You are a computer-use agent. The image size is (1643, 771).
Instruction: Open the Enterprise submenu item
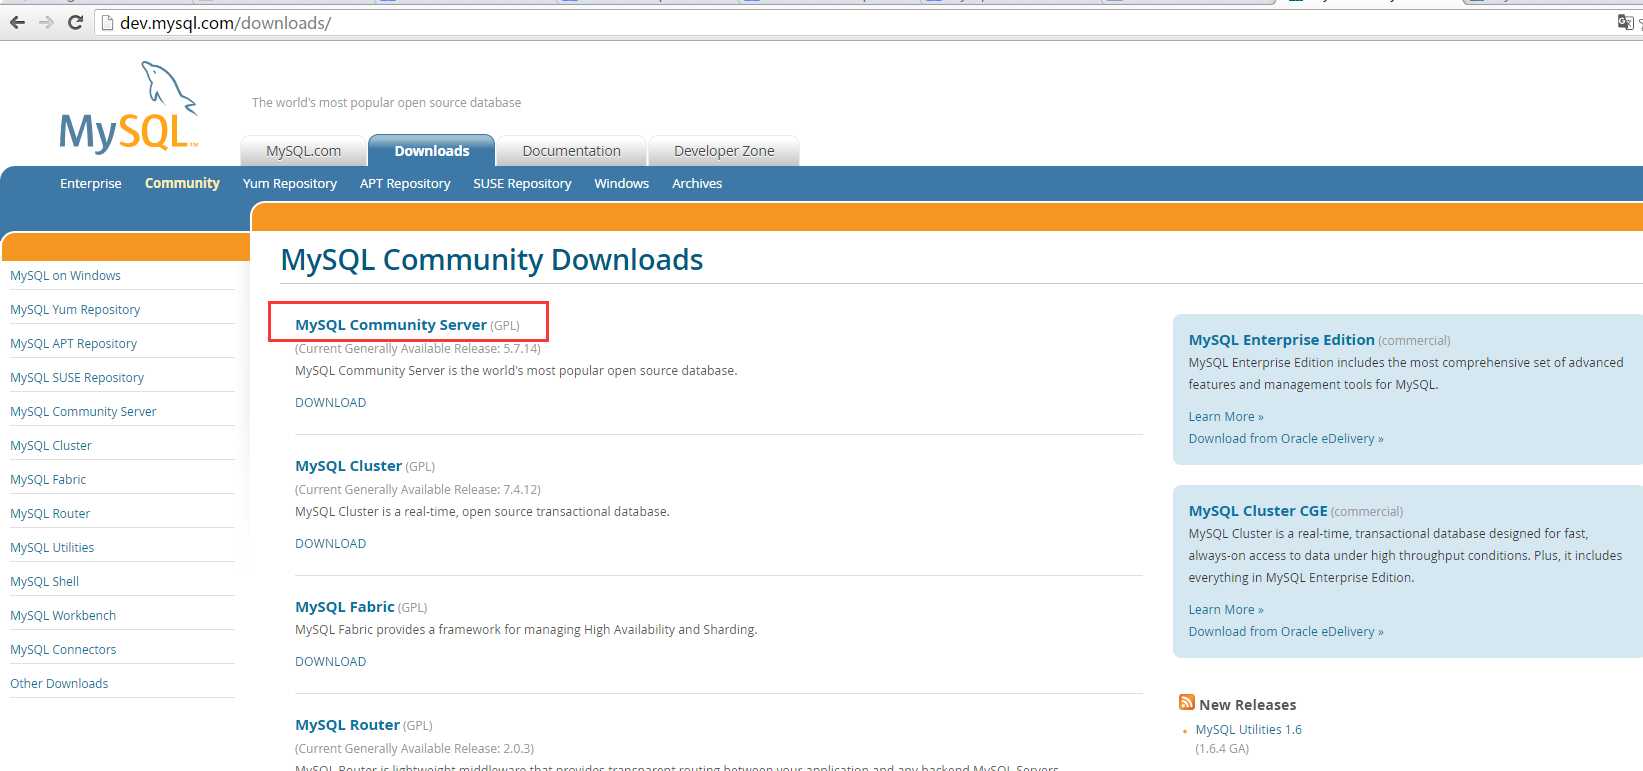click(91, 183)
